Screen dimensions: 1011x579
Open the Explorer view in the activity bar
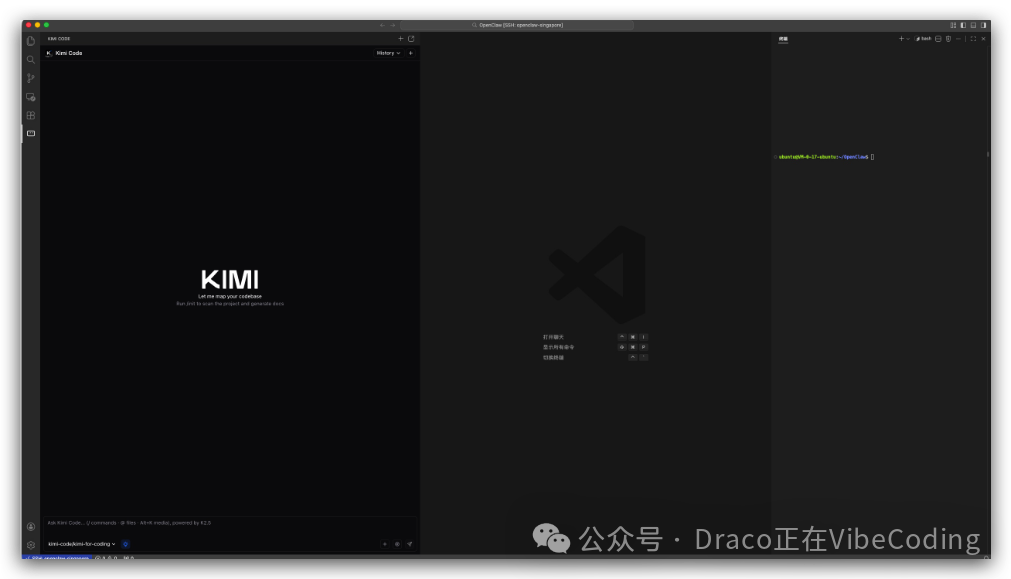click(x=30, y=41)
